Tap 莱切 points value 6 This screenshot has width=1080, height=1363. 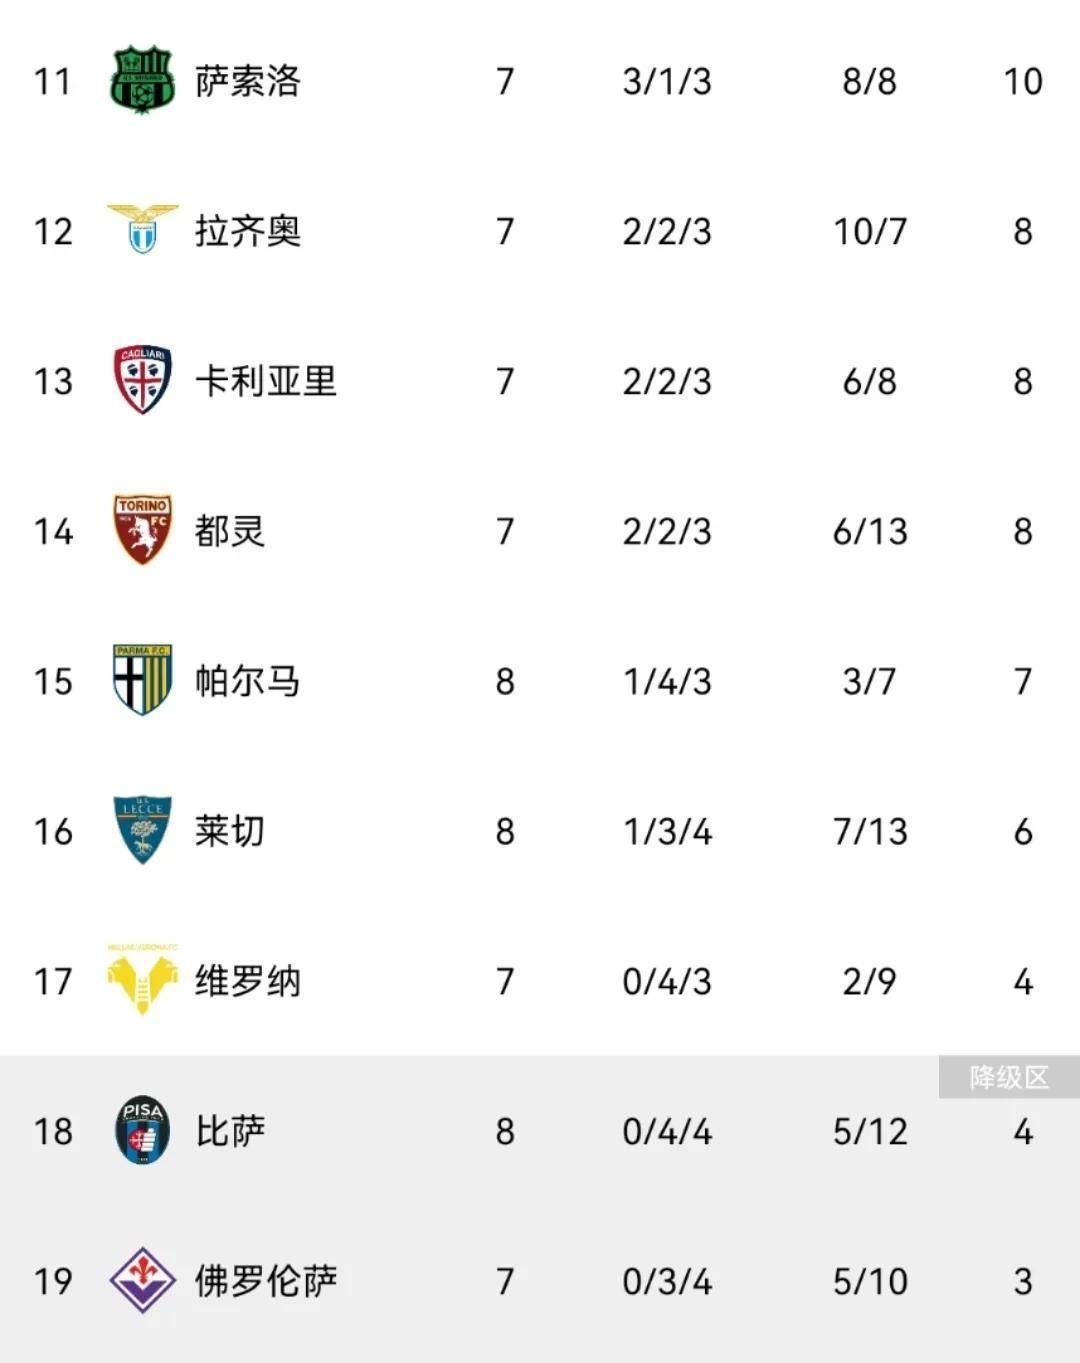point(1022,831)
